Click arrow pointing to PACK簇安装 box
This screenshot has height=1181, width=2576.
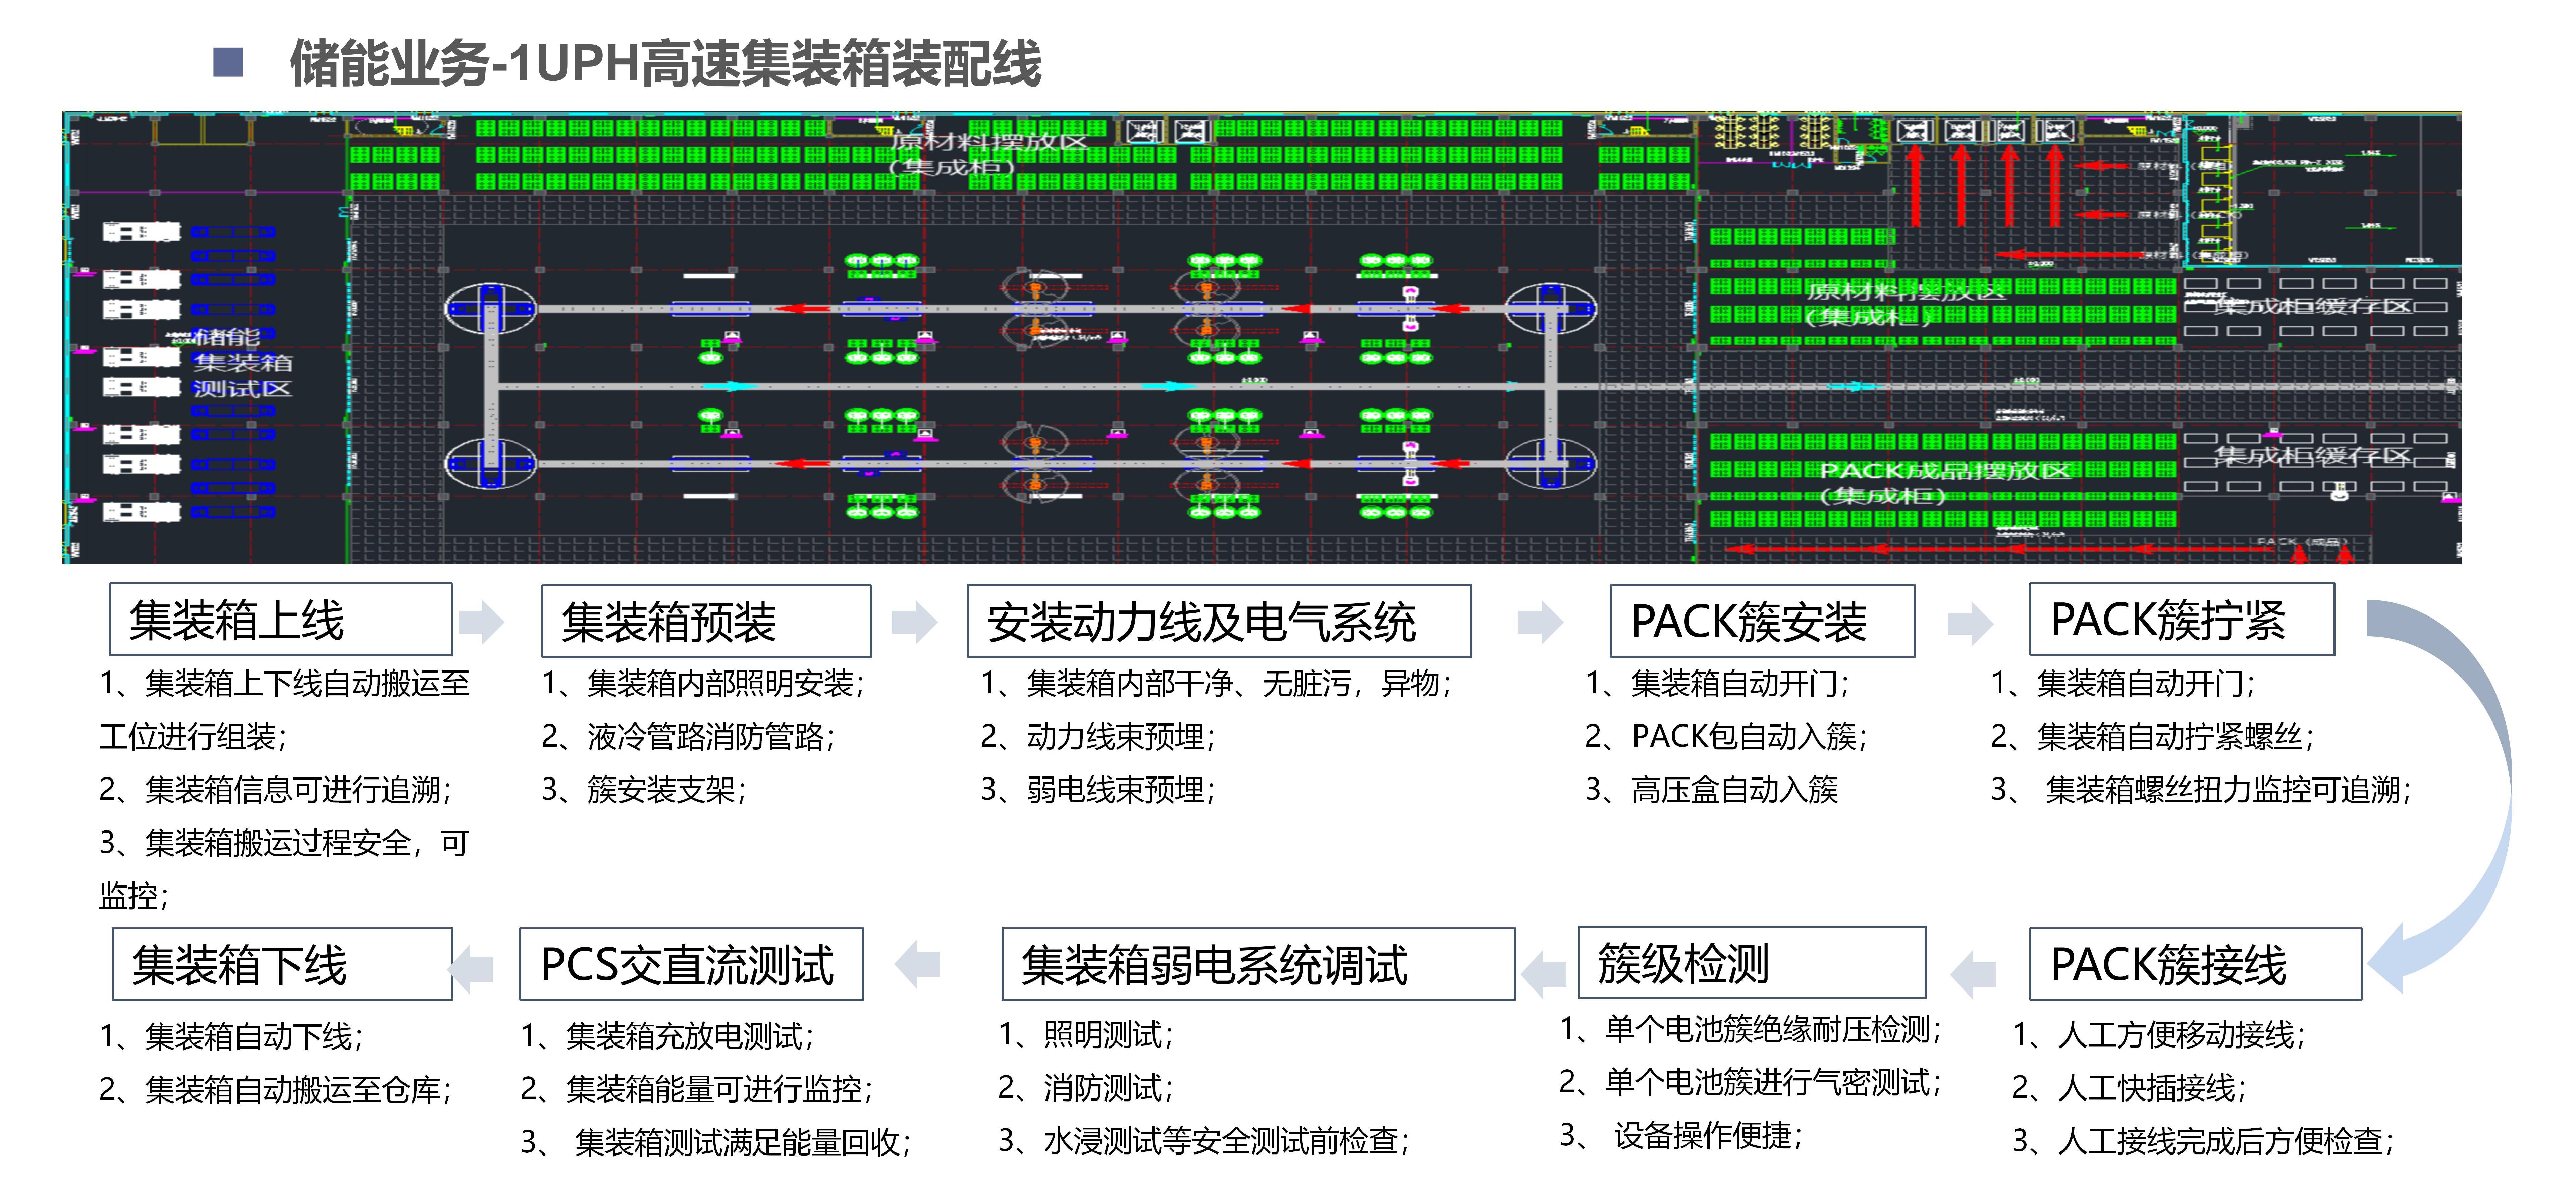1540,622
